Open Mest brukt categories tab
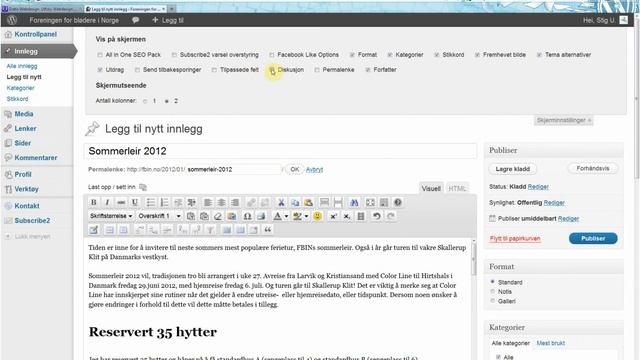The height and width of the screenshot is (360, 640). [551, 343]
